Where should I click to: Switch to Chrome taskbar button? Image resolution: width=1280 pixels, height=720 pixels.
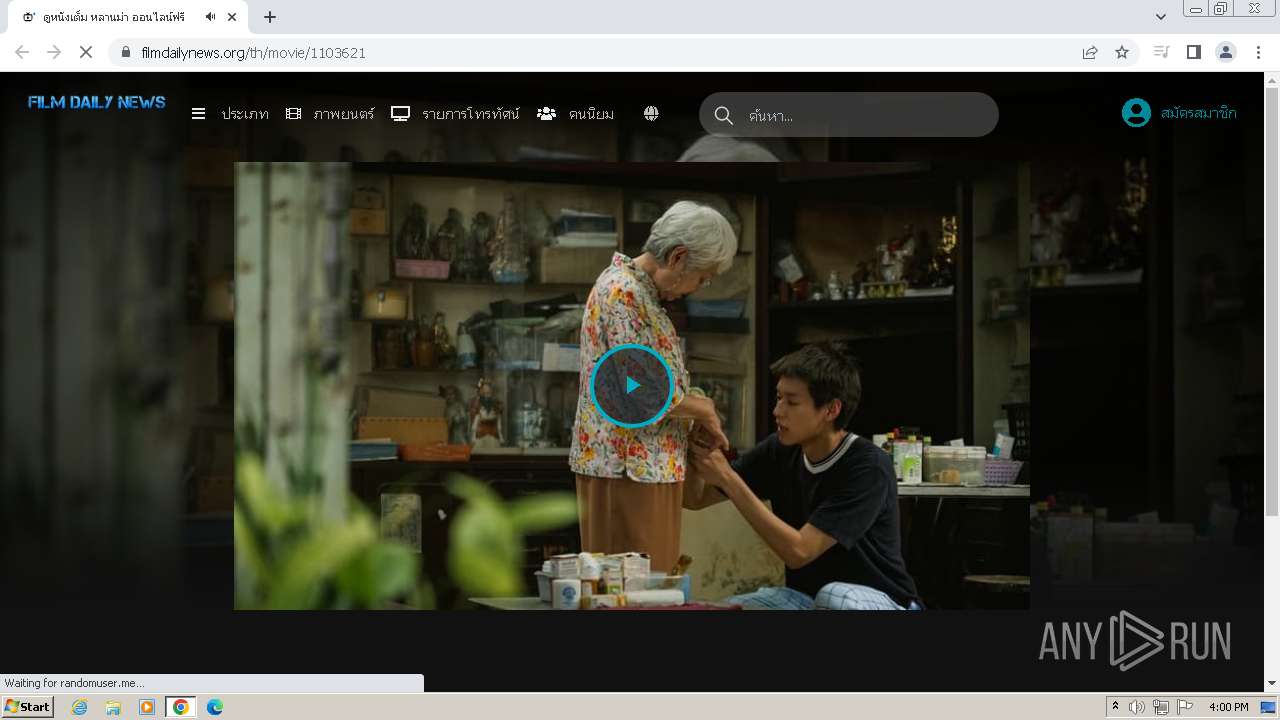181,707
